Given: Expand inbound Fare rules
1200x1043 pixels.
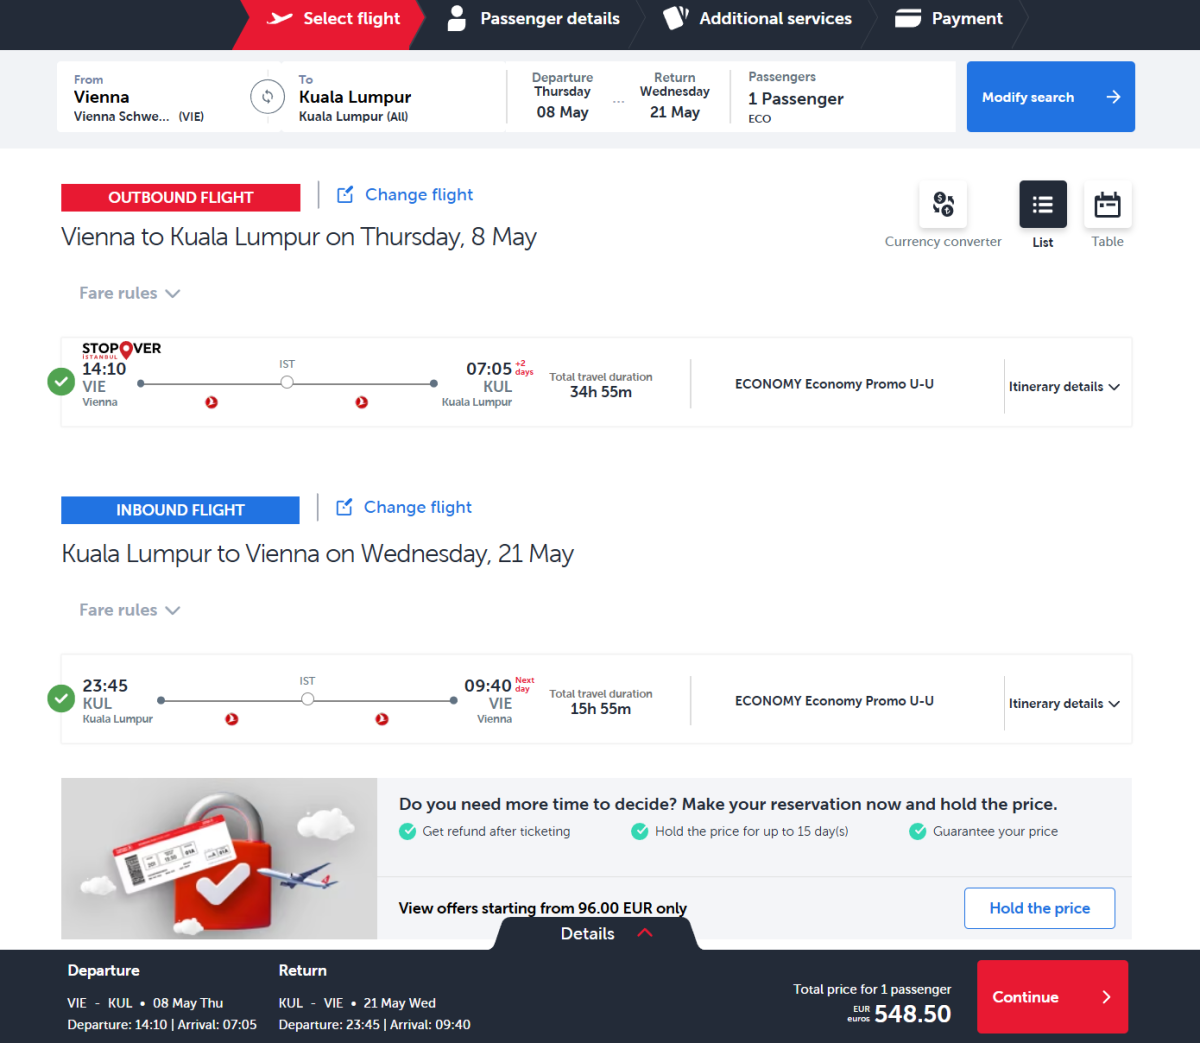Looking at the screenshot, I should (129, 610).
